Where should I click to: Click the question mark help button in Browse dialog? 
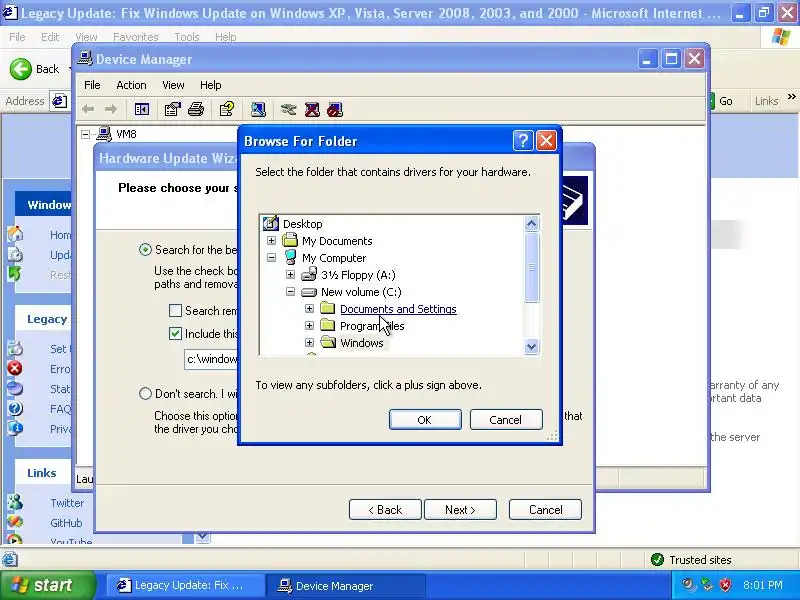point(523,140)
